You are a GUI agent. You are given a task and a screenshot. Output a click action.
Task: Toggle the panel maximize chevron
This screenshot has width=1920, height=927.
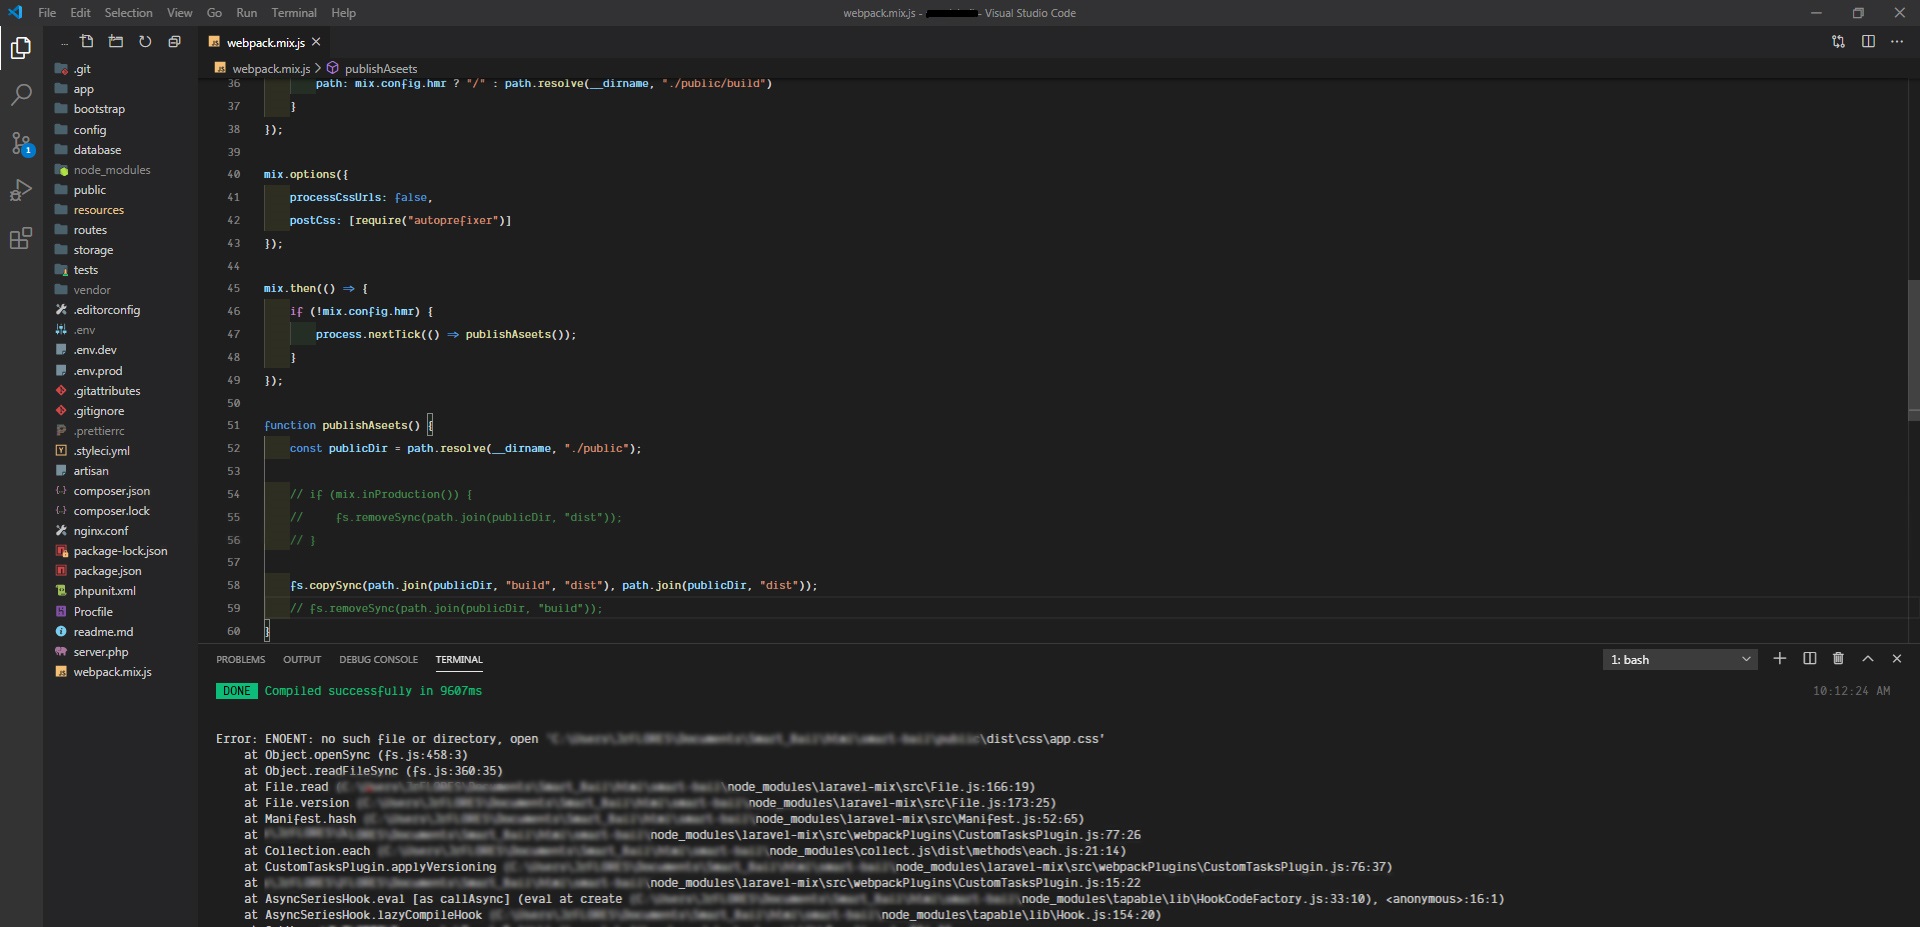click(x=1867, y=659)
